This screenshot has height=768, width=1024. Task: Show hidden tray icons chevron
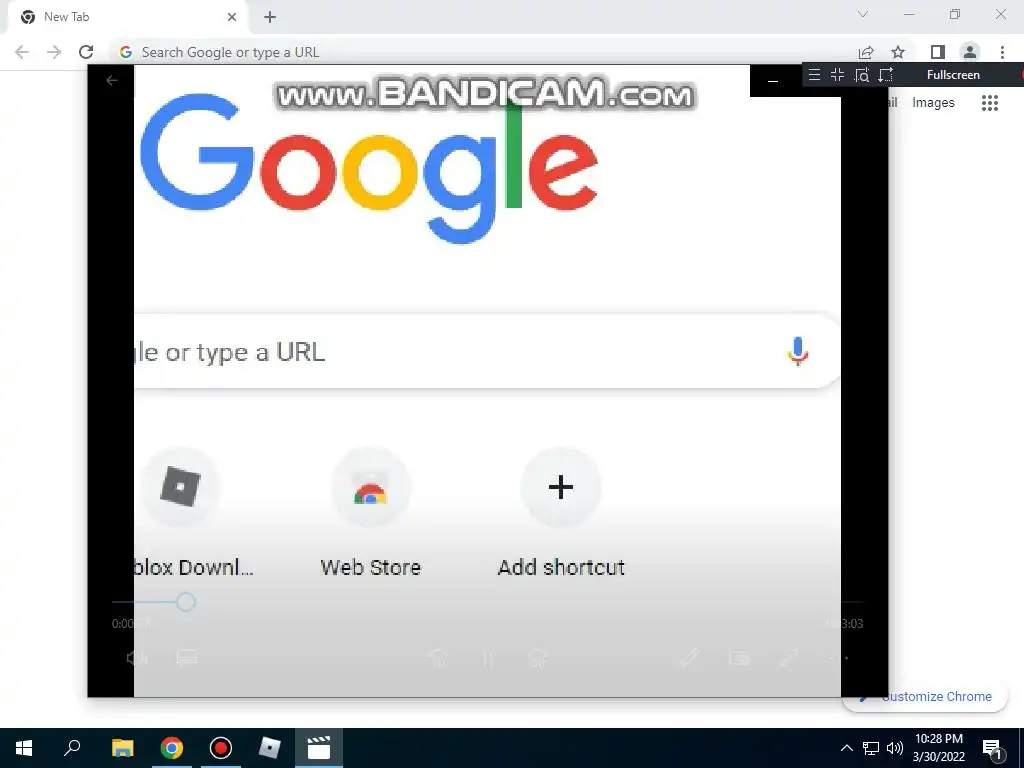click(846, 748)
